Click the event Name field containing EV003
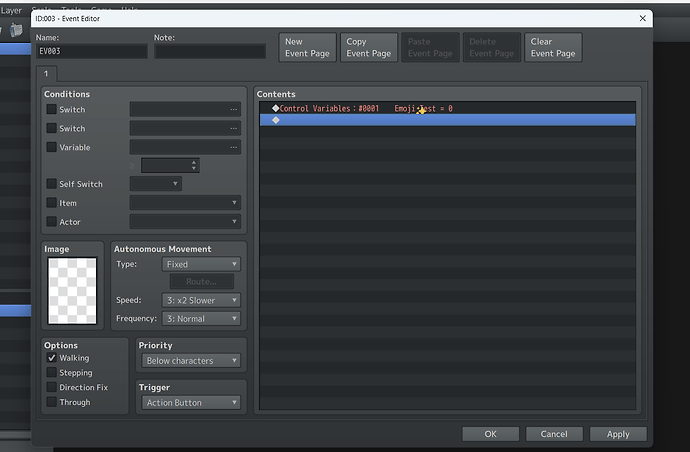The image size is (690, 452). (x=92, y=51)
